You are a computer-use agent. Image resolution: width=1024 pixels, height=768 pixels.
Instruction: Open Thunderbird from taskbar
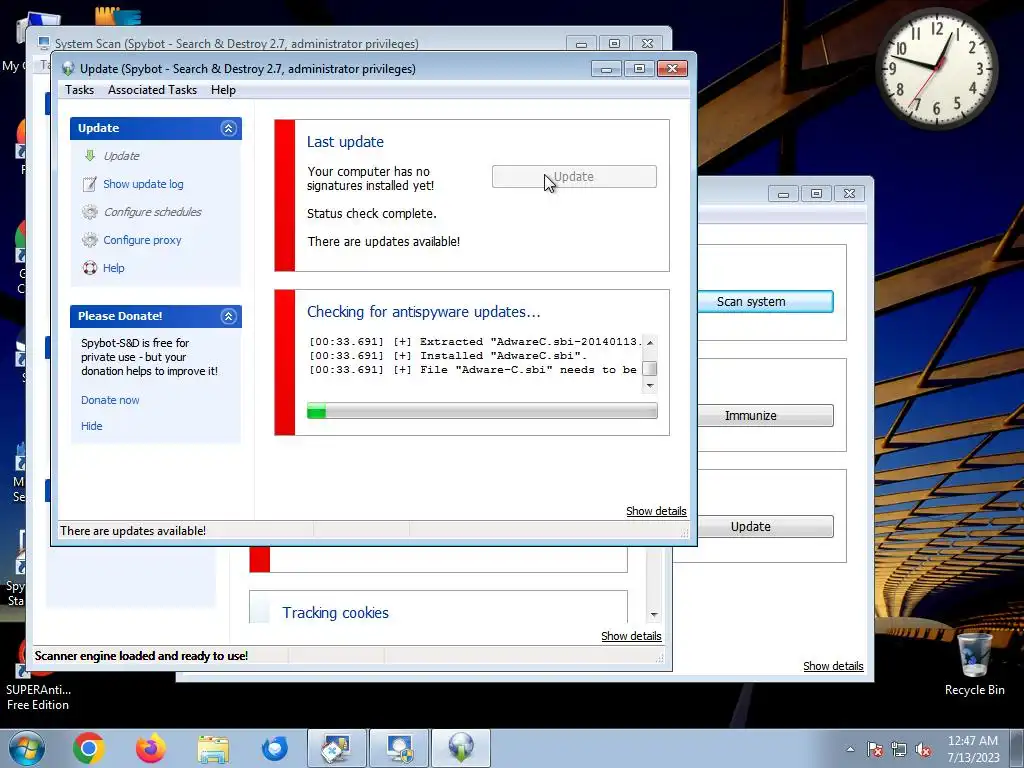click(x=274, y=748)
